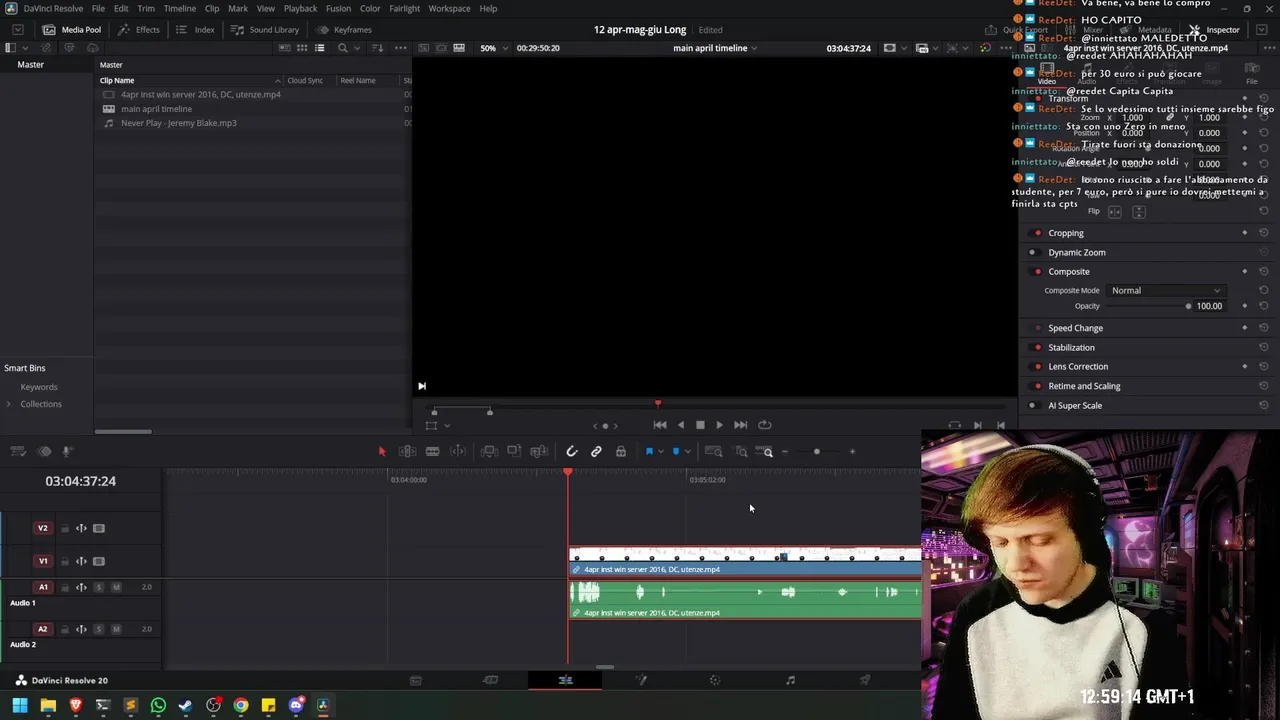Image resolution: width=1280 pixels, height=720 pixels.
Task: Activate the Trim Edit Mode tool
Action: coord(407,452)
